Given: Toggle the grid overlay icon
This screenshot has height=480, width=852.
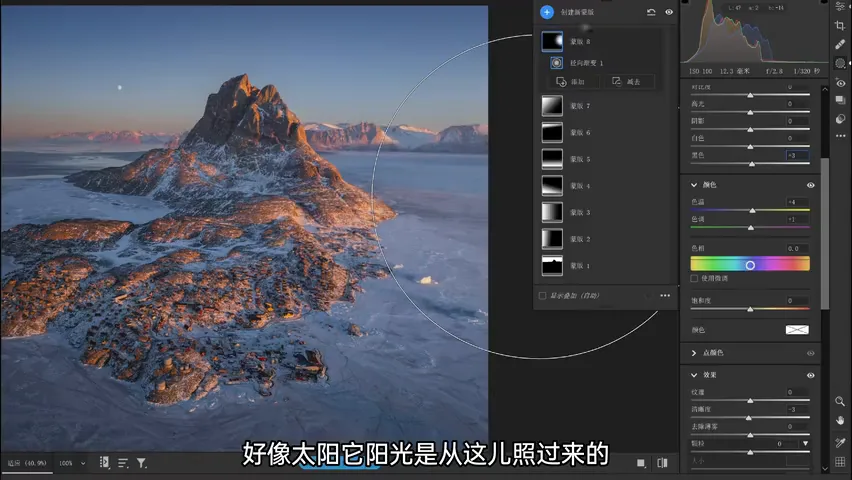Looking at the screenshot, I should pos(840,462).
